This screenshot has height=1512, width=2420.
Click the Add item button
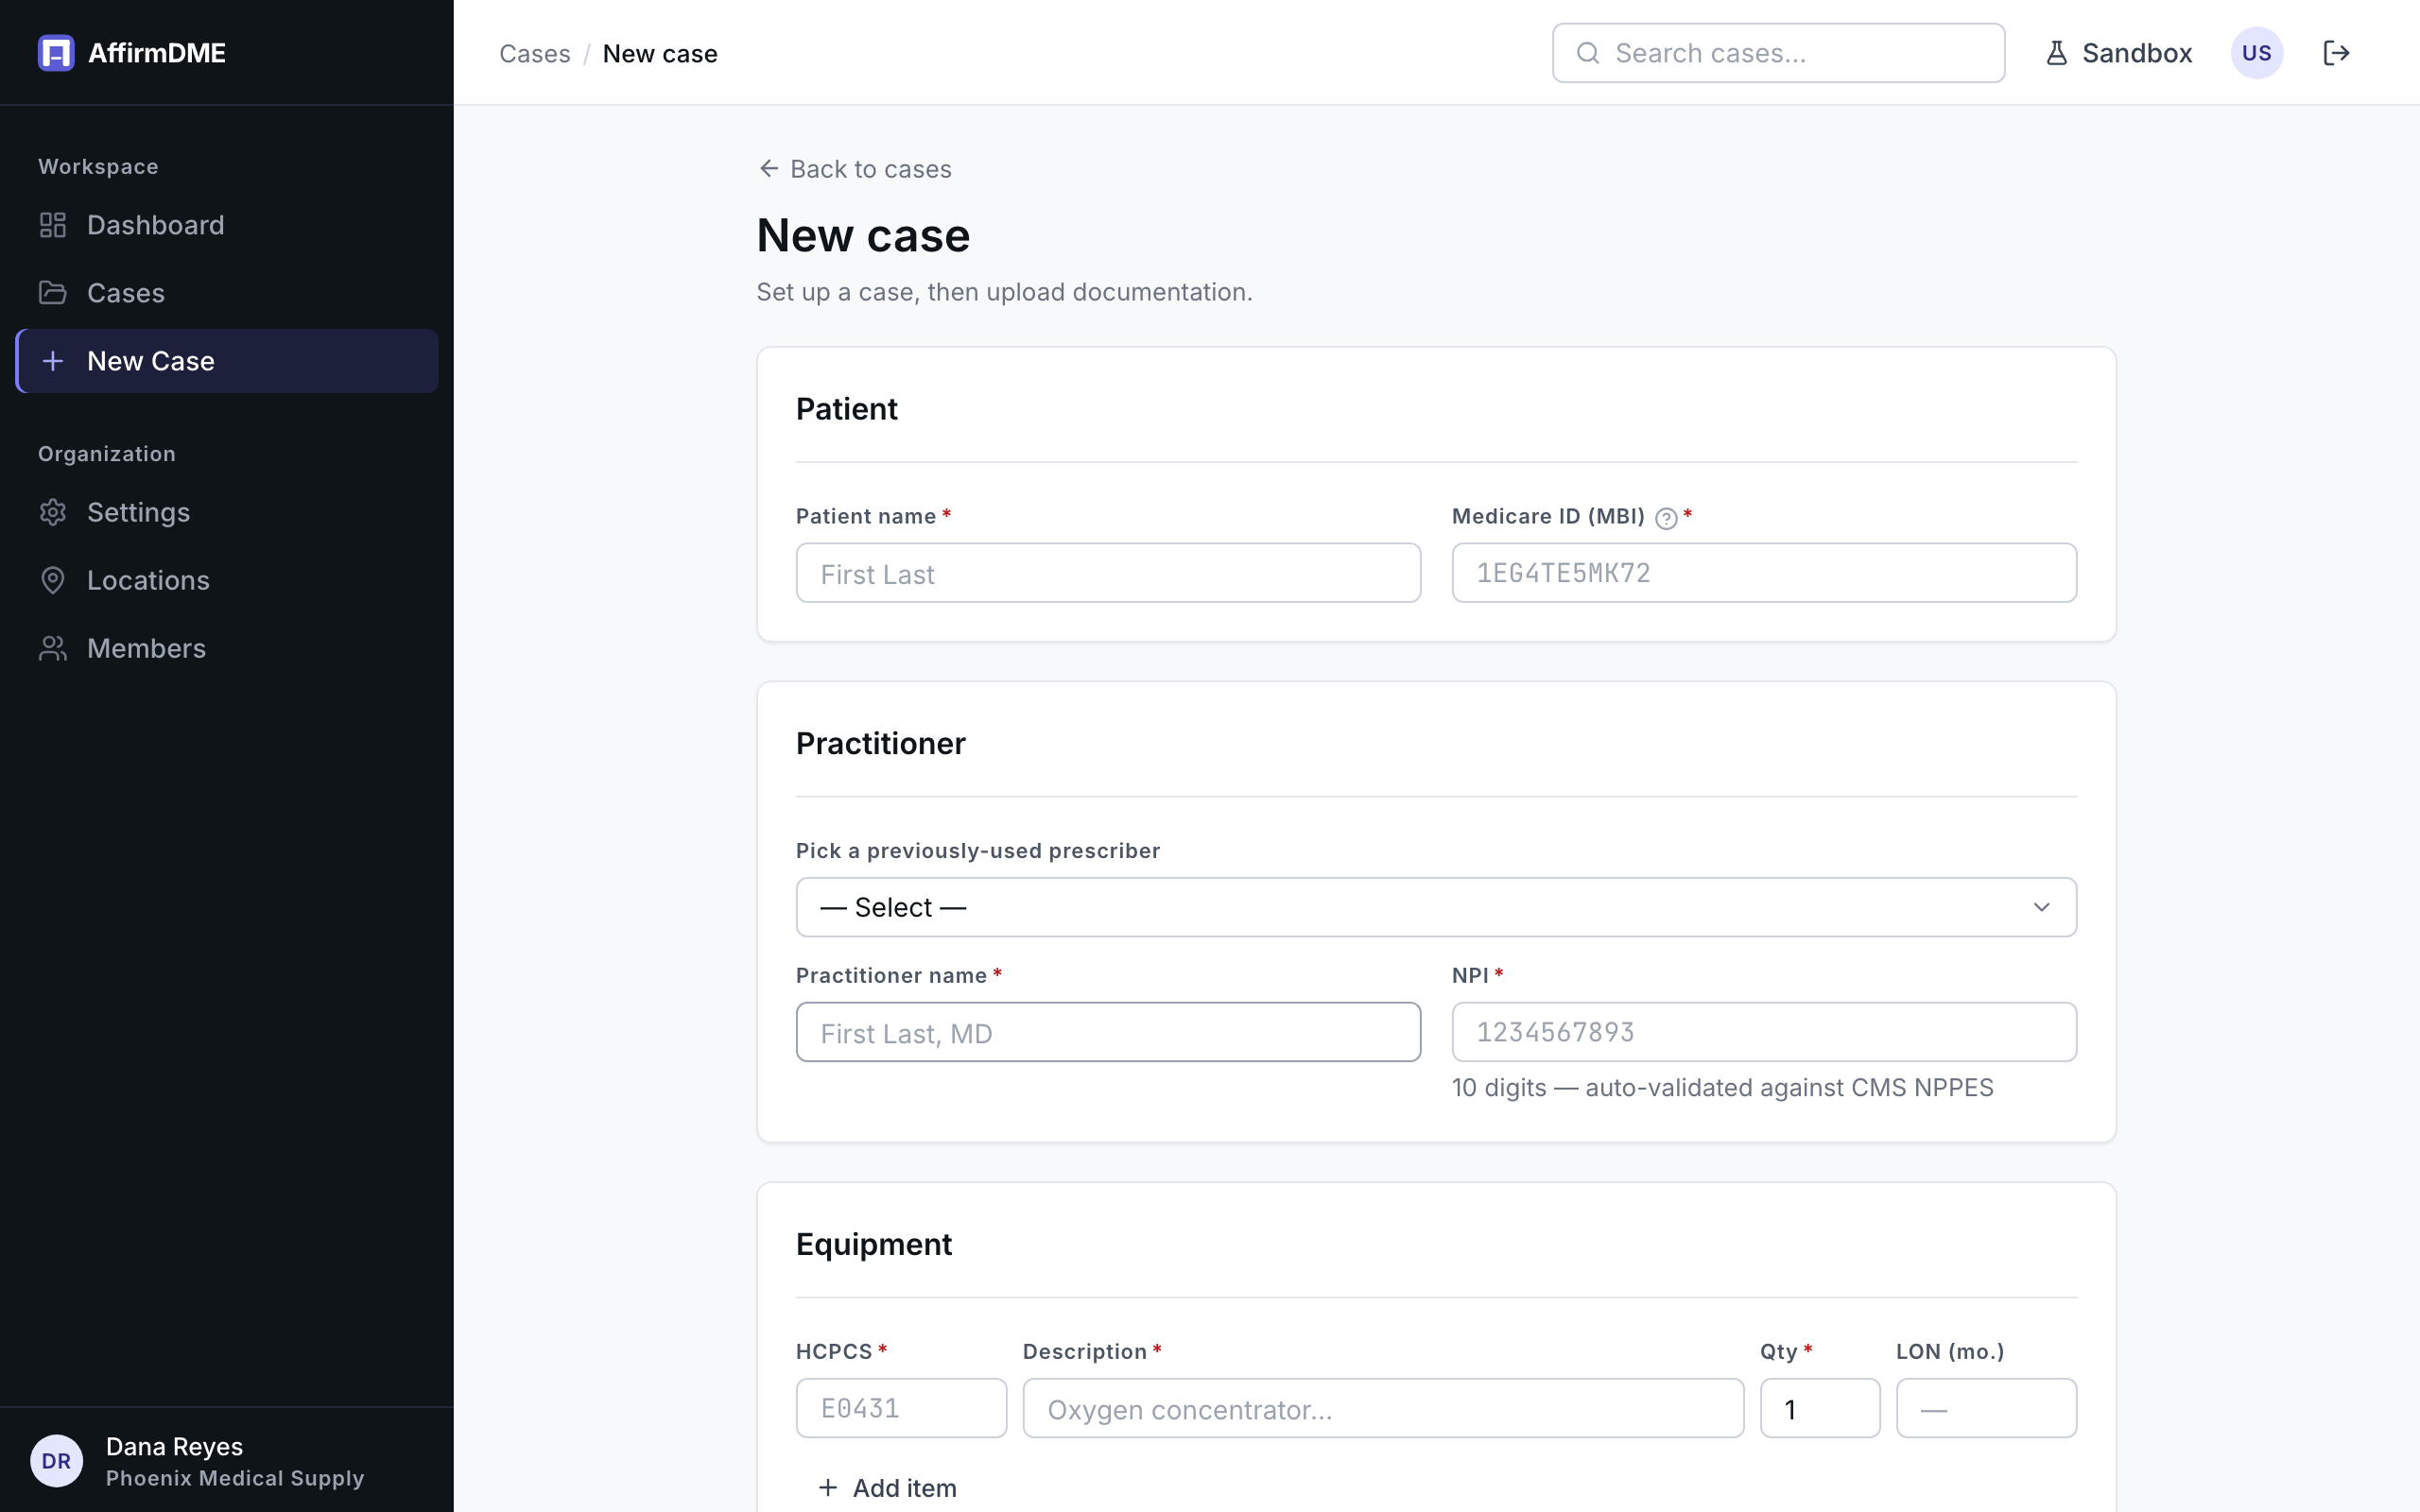coord(887,1488)
